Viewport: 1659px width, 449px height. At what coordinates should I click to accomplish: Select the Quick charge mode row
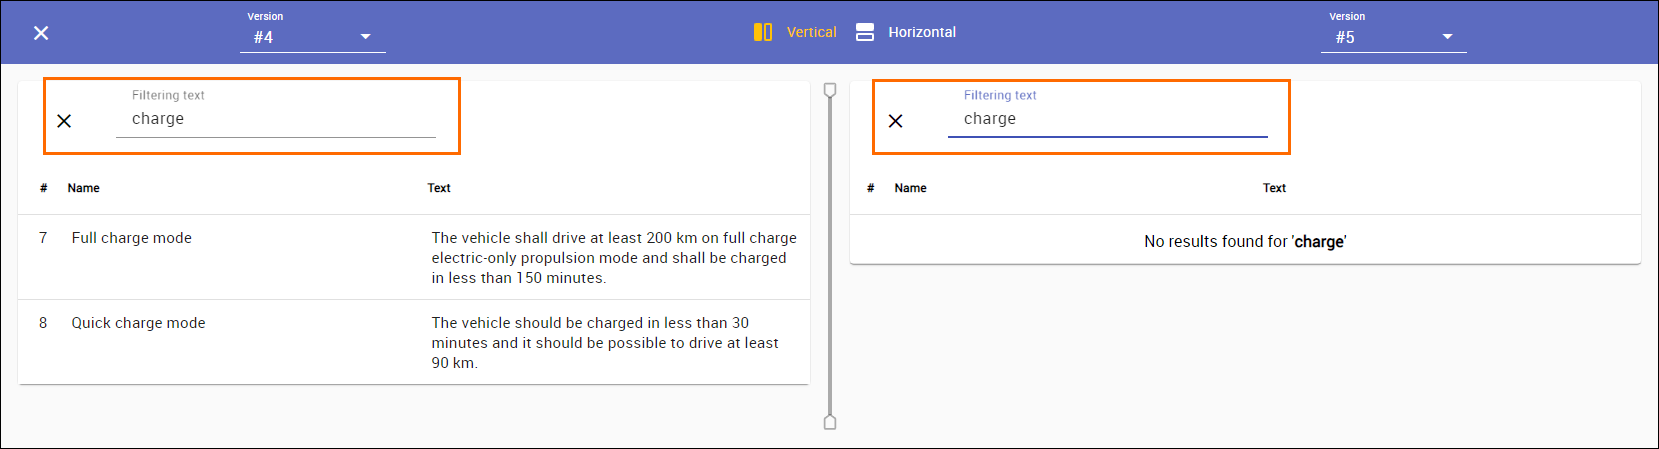tap(138, 323)
